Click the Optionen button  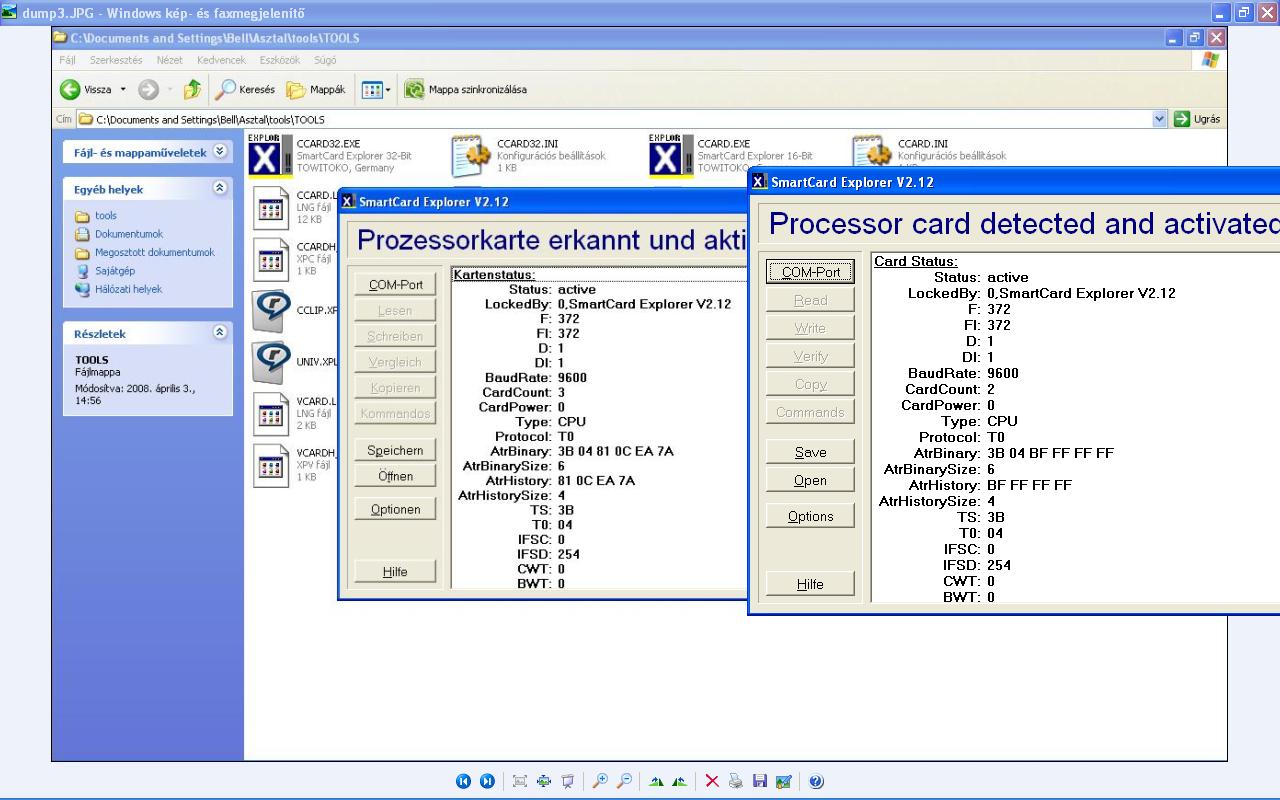point(395,509)
